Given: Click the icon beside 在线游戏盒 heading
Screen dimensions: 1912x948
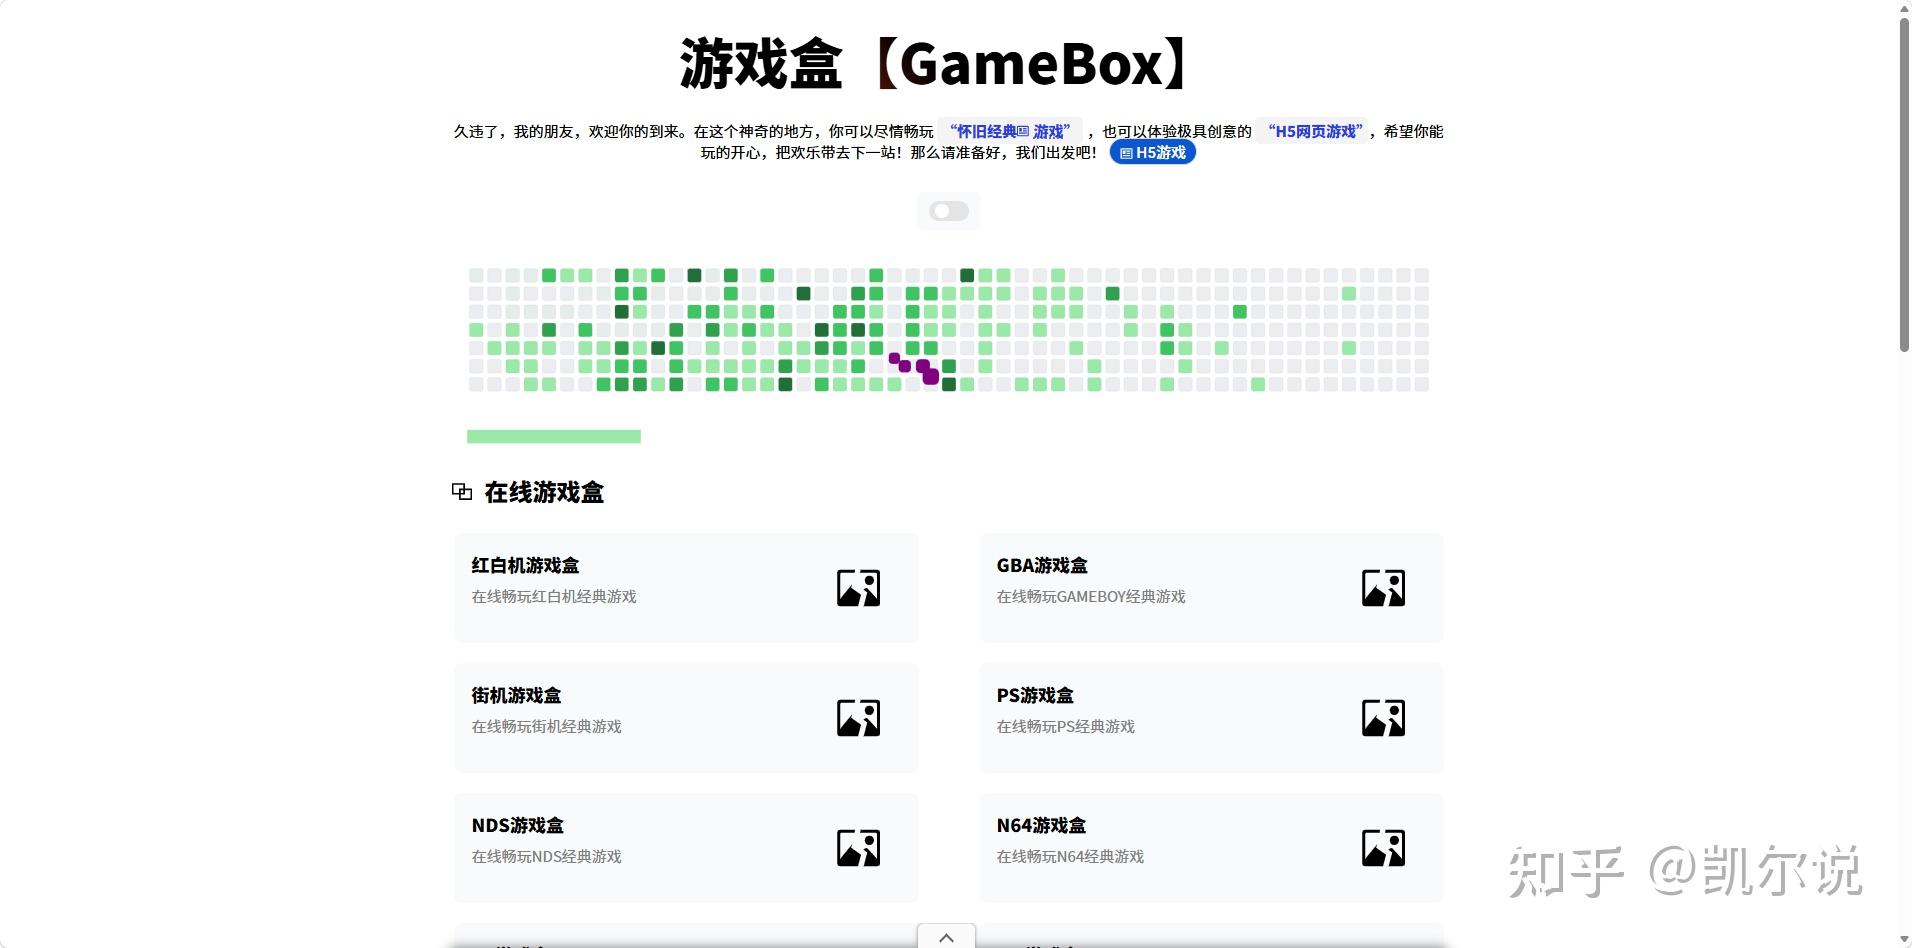Looking at the screenshot, I should (x=462, y=491).
